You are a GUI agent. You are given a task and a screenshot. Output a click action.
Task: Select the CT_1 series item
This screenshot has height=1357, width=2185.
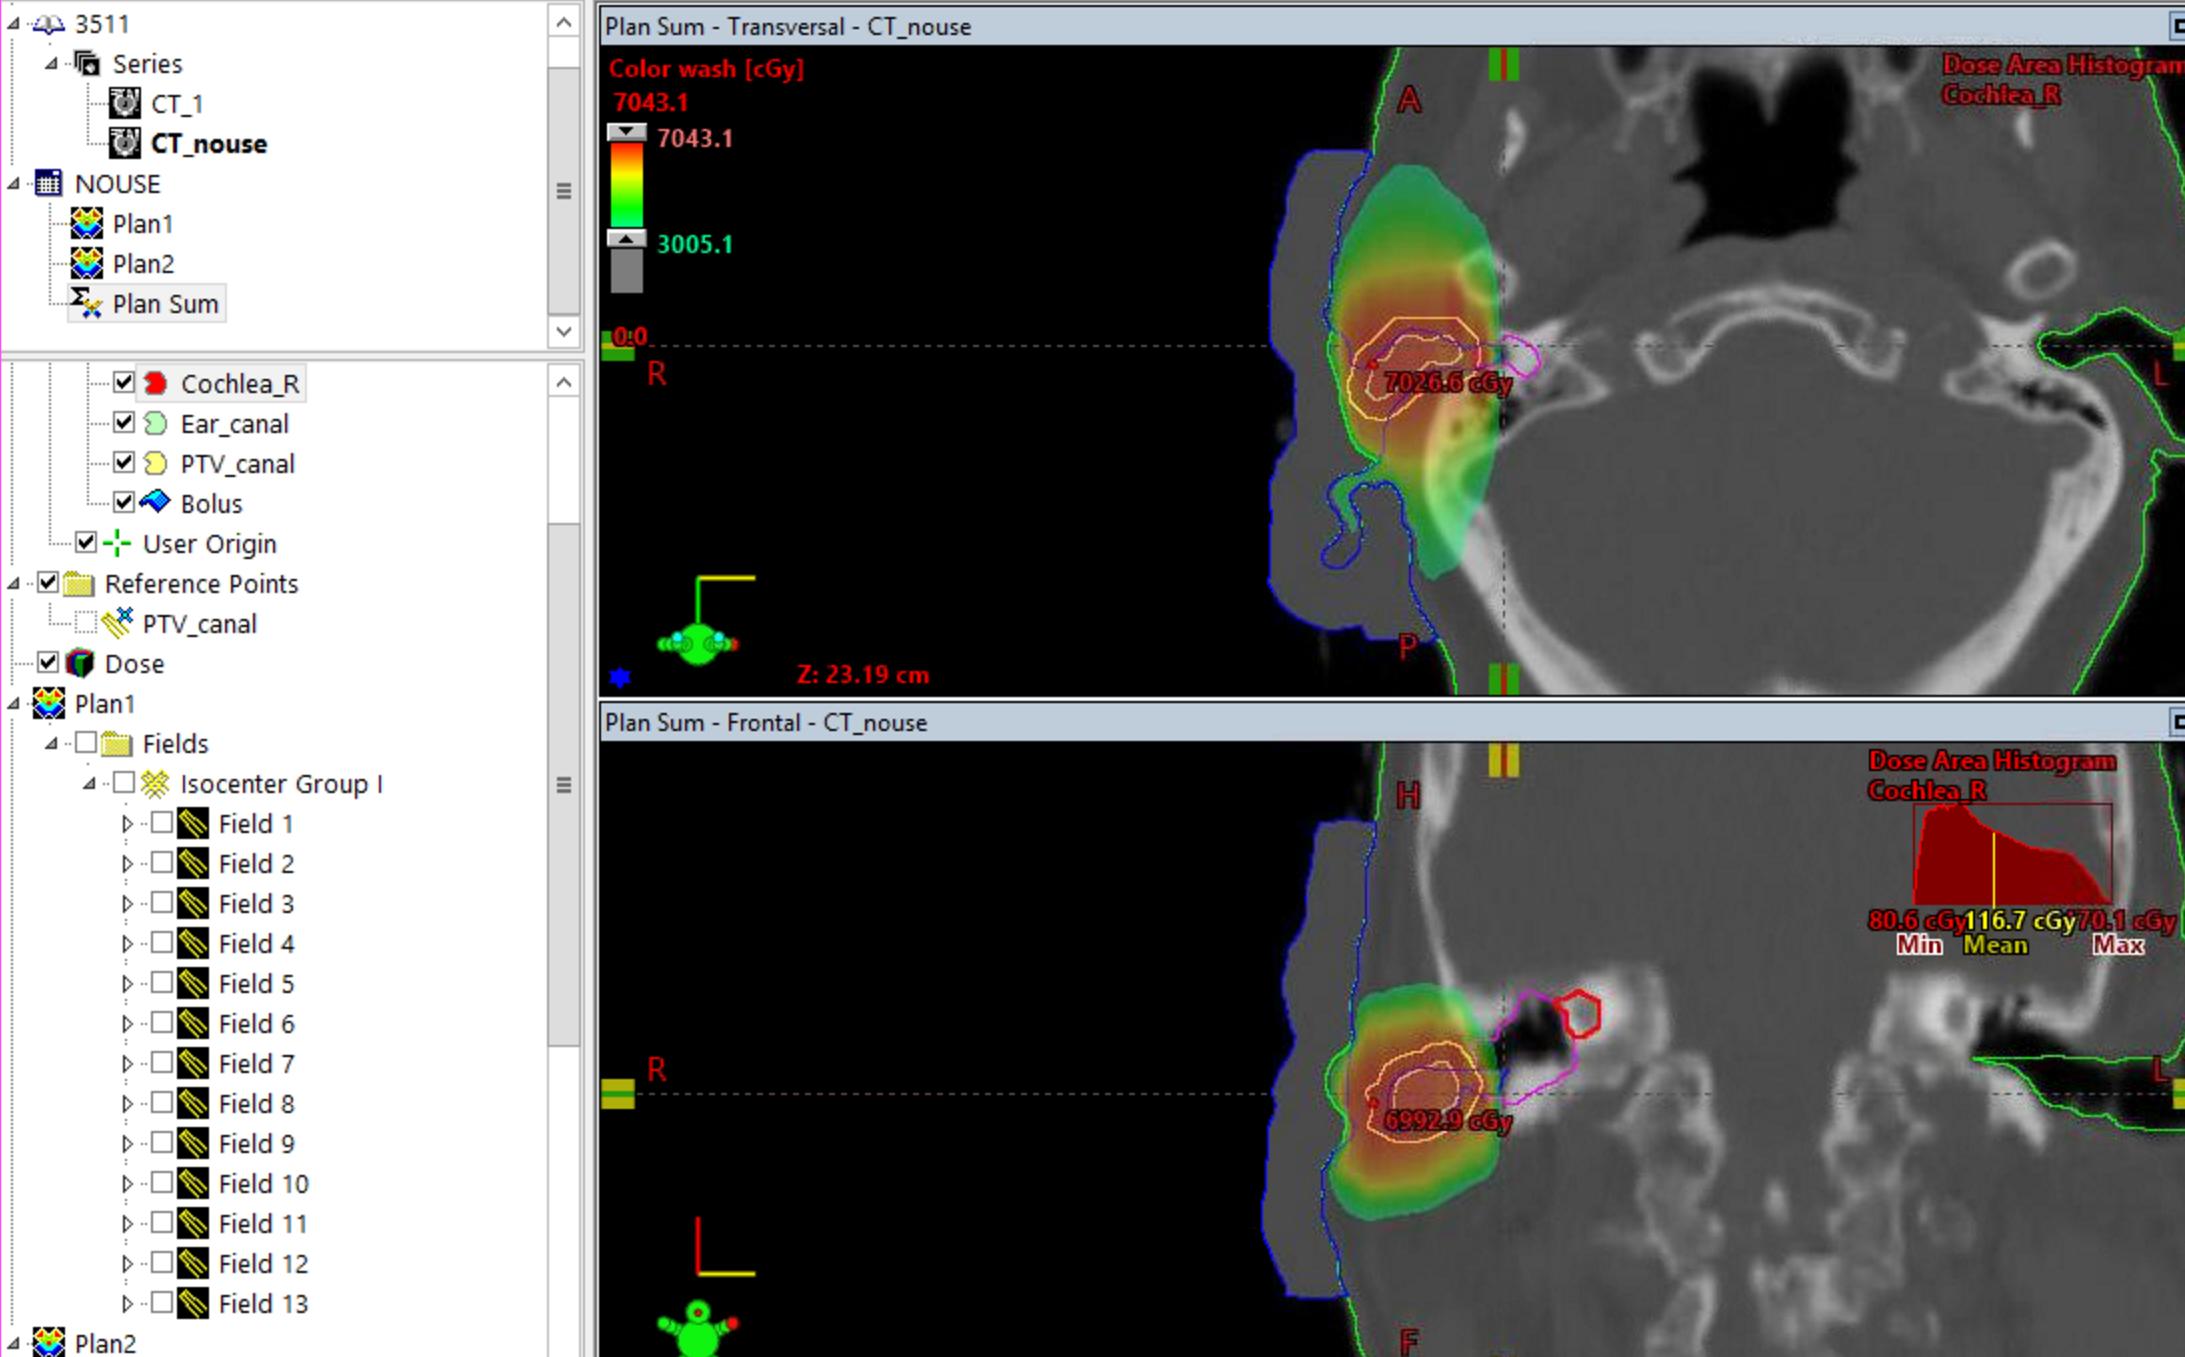(177, 104)
